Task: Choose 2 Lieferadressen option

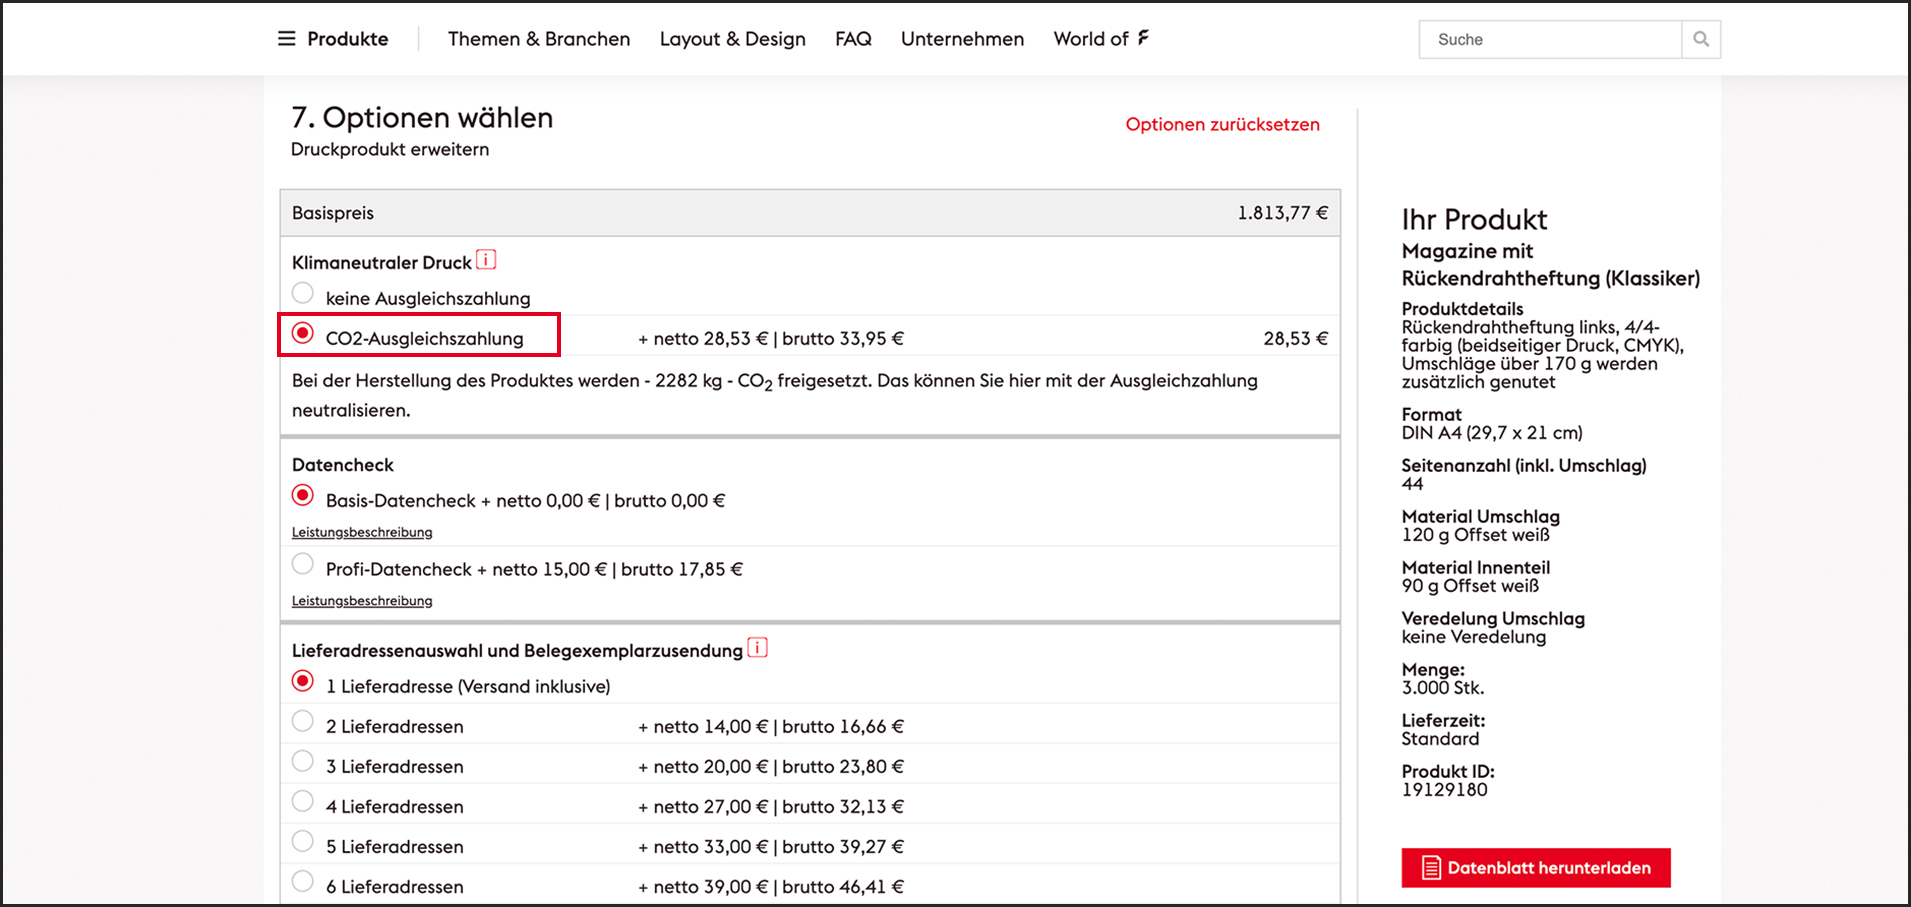Action: point(303,721)
